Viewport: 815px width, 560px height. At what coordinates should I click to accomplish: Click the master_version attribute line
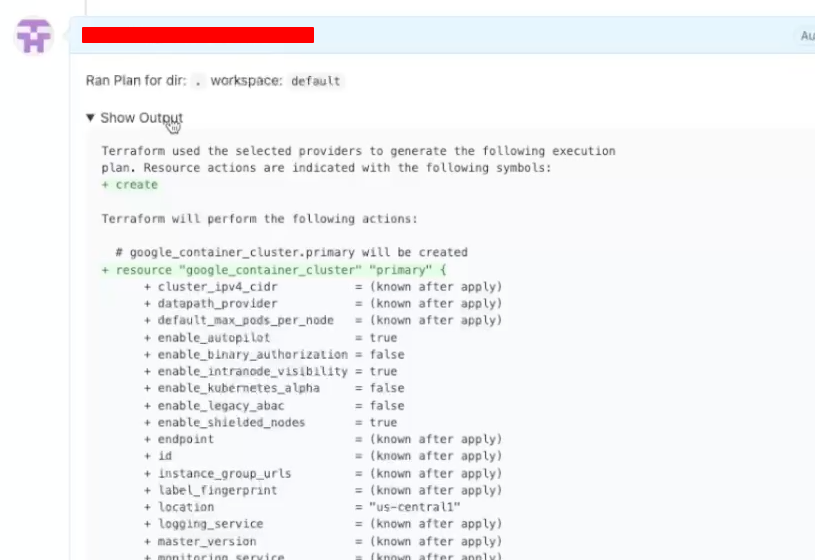(x=323, y=541)
